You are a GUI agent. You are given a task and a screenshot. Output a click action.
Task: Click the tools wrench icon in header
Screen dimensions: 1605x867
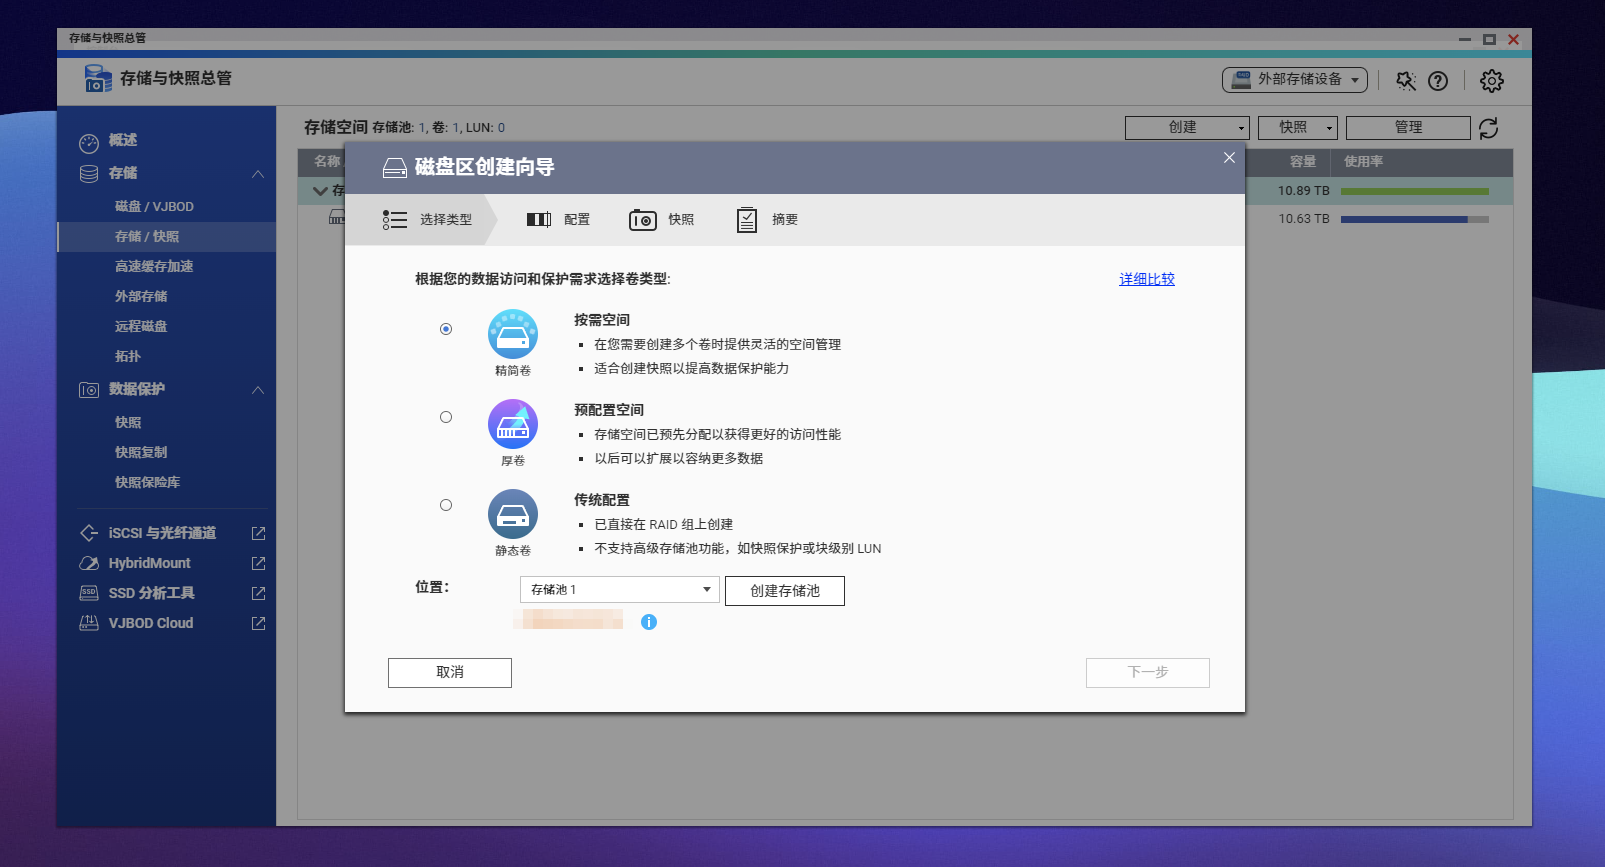[1406, 81]
